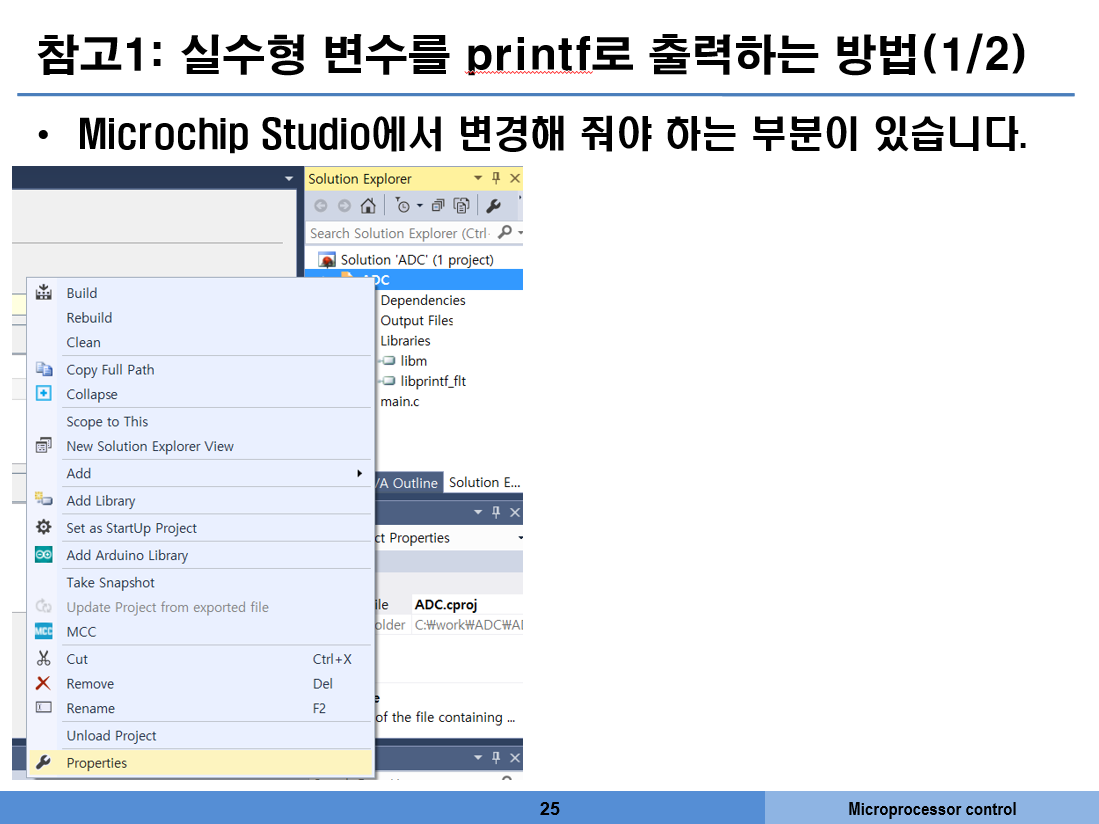
Task: Select main.c in the solution tree
Action: pyautogui.click(x=400, y=402)
